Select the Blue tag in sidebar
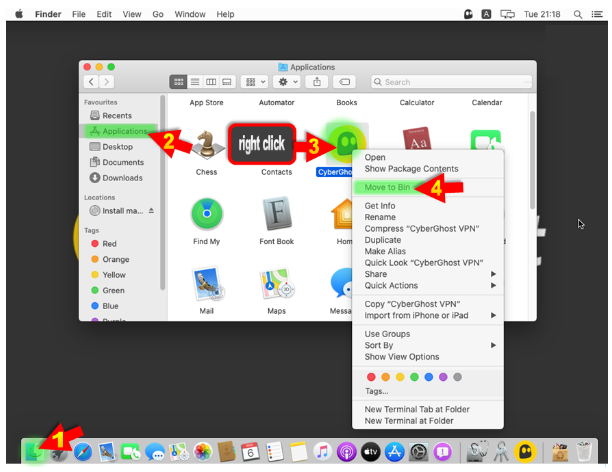The image size is (612, 472). (x=105, y=306)
